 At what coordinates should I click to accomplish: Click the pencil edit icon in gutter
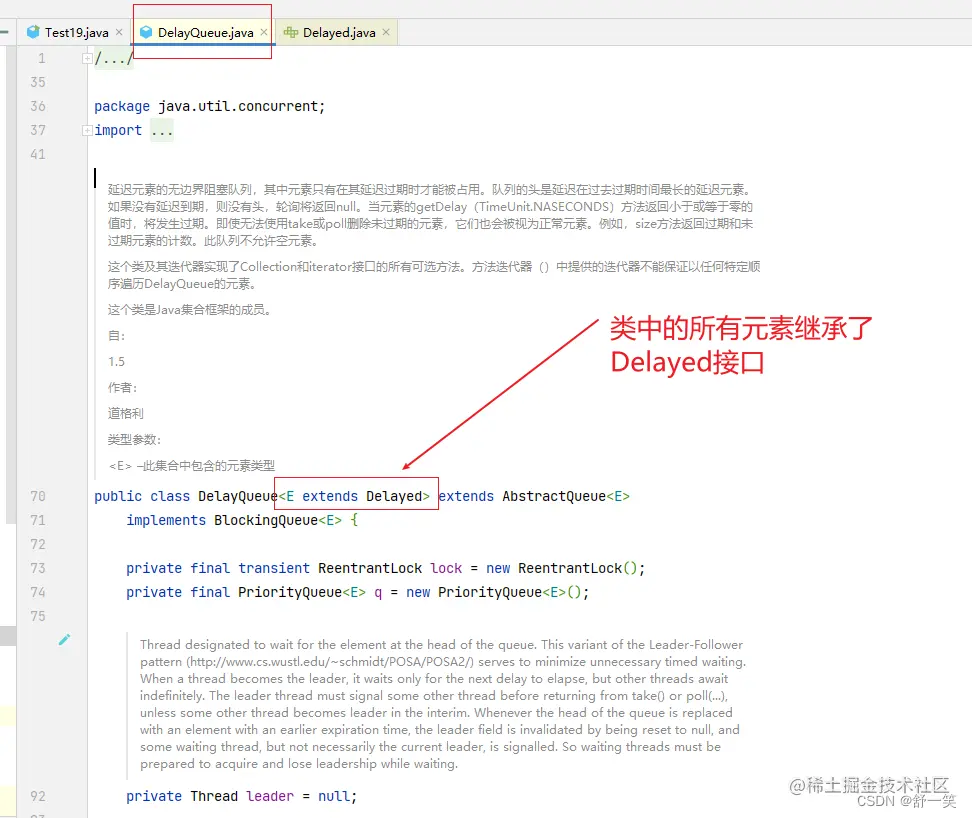(x=64, y=640)
